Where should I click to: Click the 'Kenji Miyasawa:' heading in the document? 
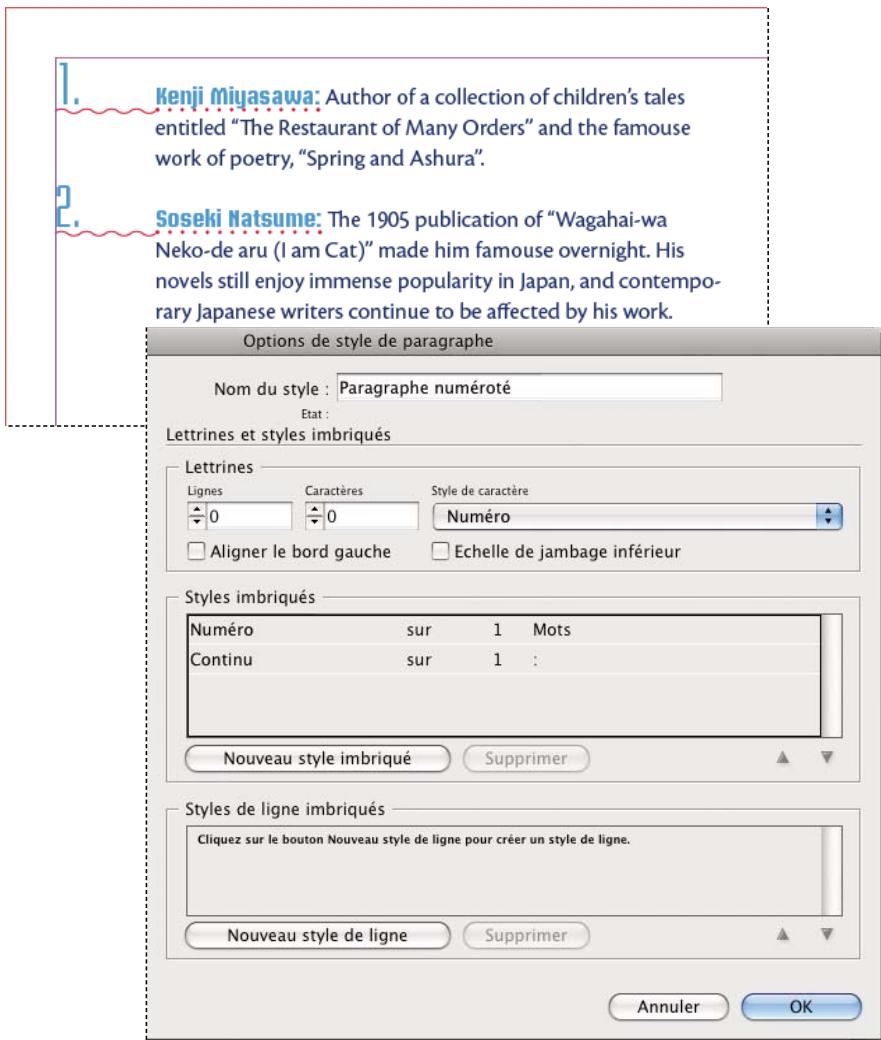[237, 97]
